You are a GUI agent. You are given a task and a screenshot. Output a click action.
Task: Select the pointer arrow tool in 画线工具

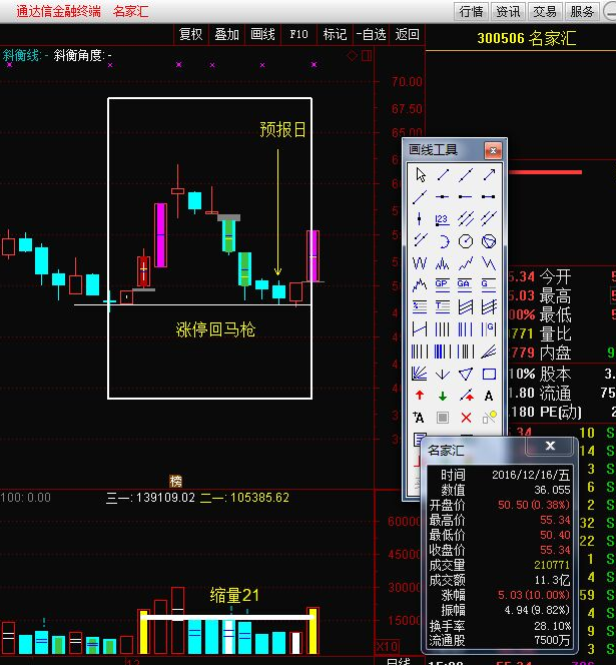420,175
